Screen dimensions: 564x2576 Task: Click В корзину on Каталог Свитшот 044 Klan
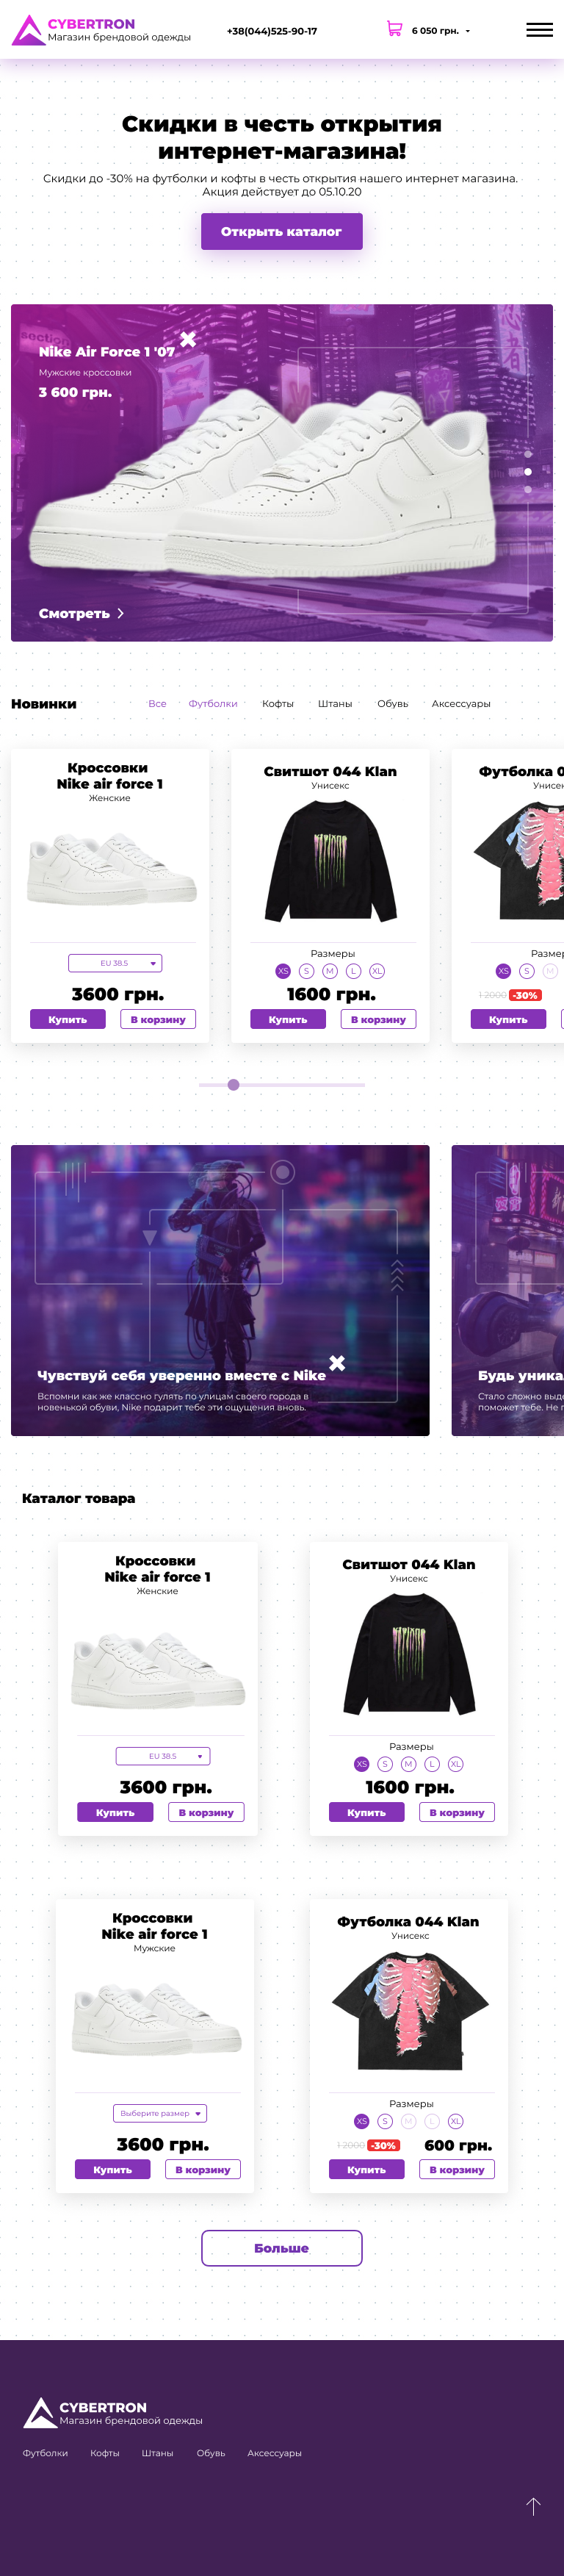[457, 1812]
